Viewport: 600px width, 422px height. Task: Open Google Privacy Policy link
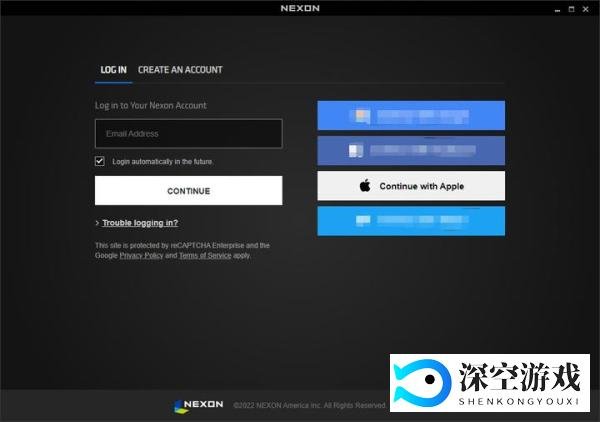141,255
